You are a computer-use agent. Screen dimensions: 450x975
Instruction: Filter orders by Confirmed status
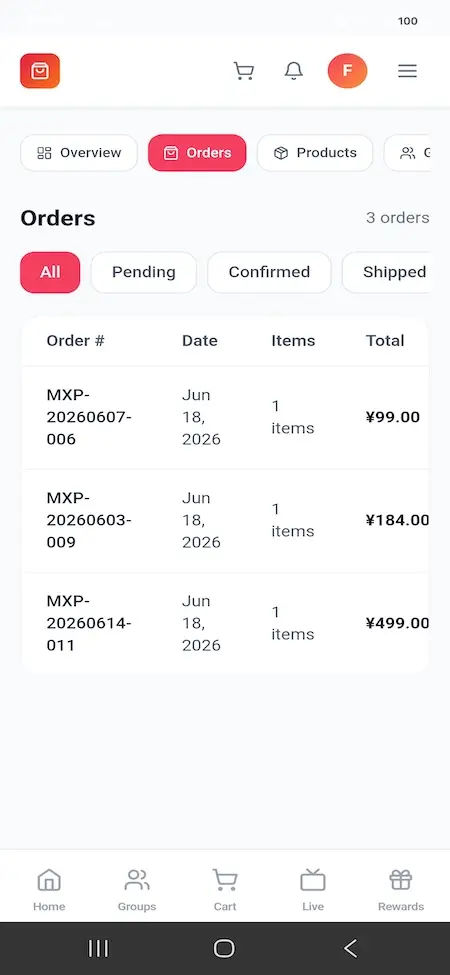point(269,272)
